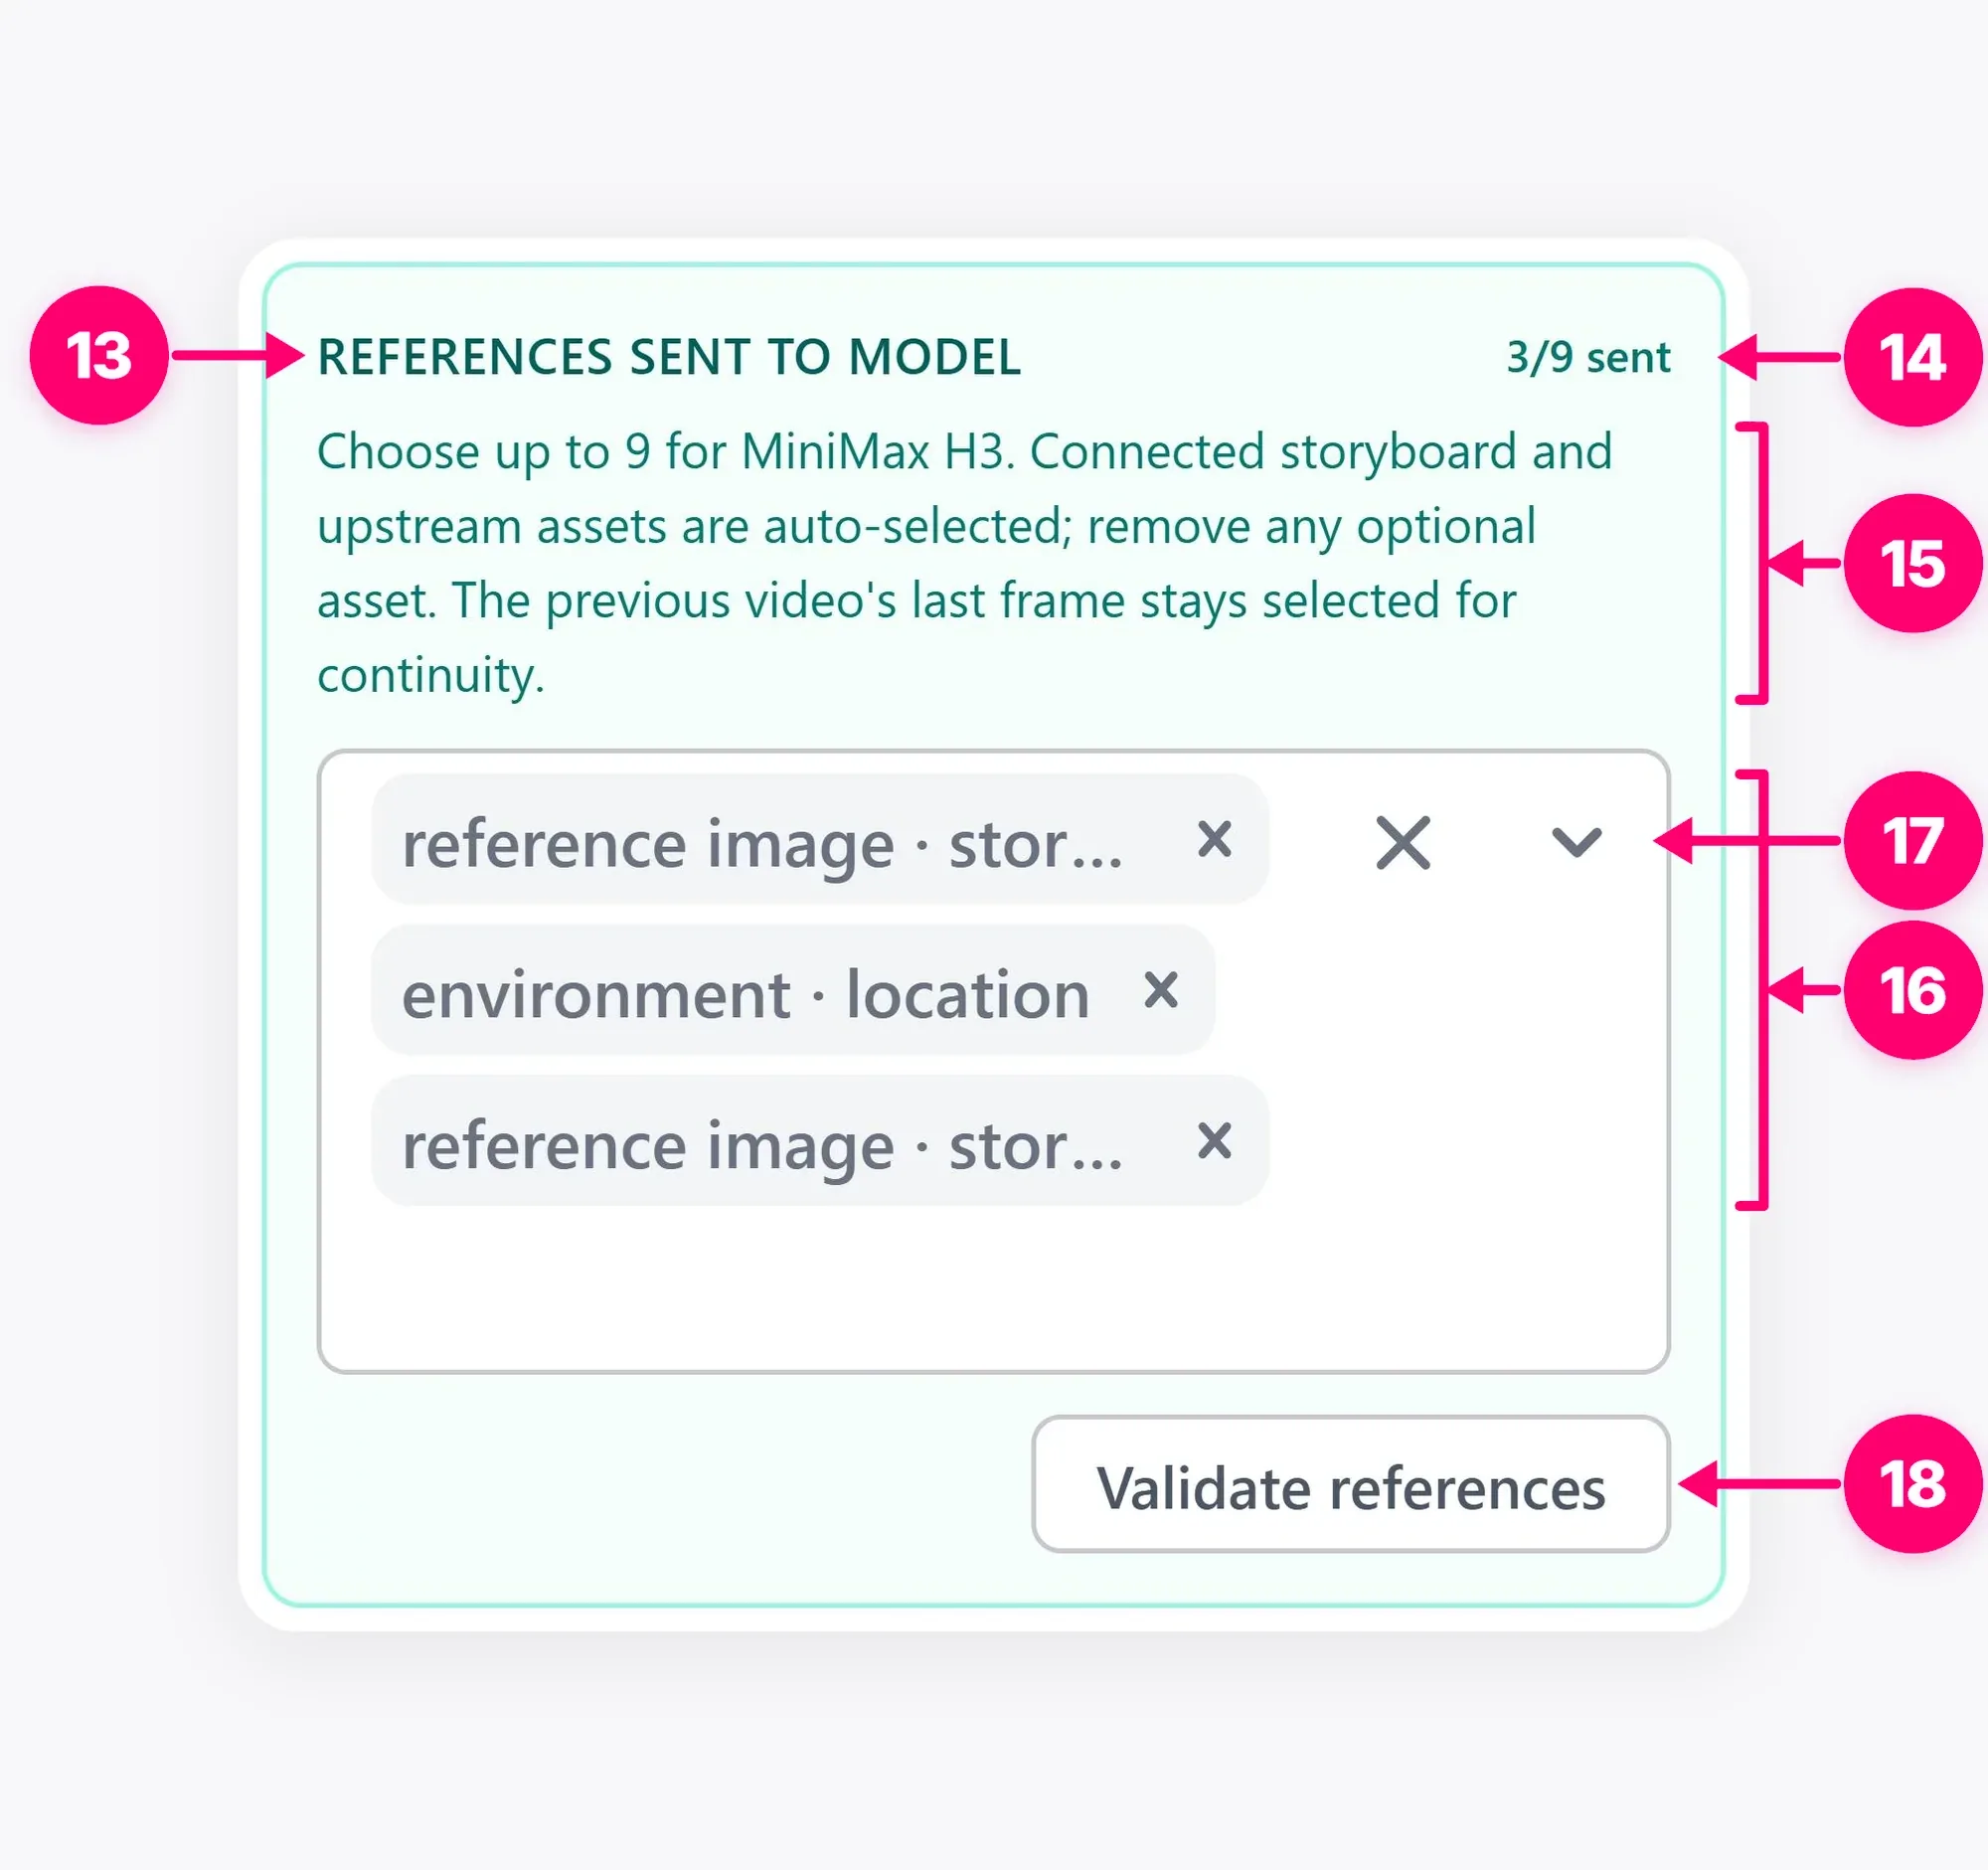The width and height of the screenshot is (1988, 1870).
Task: Click the '3/9 sent' counter text
Action: (1588, 357)
